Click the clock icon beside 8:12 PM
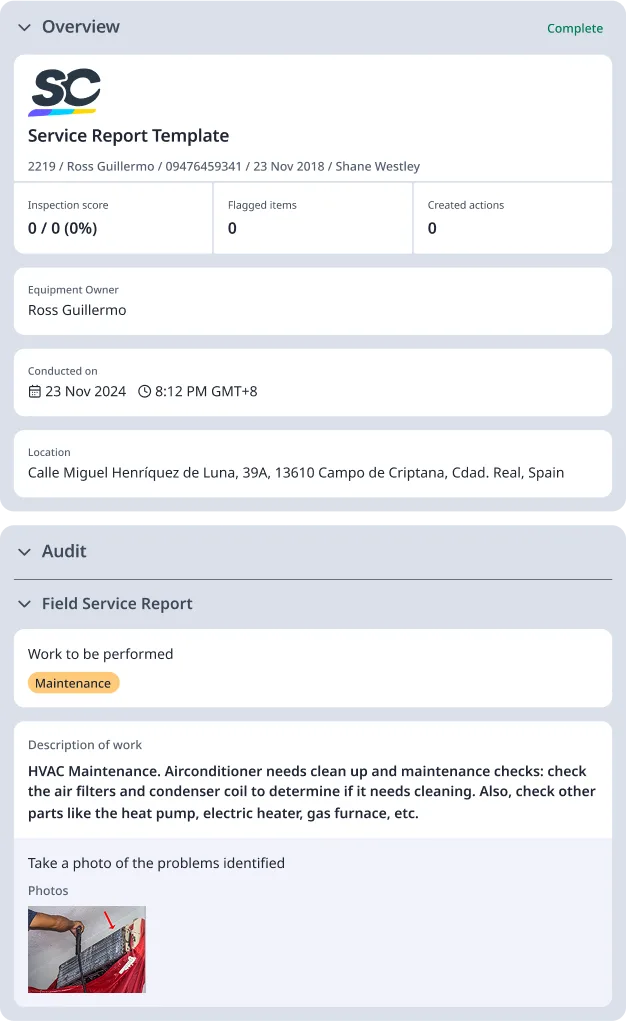626x1021 pixels. tap(144, 392)
